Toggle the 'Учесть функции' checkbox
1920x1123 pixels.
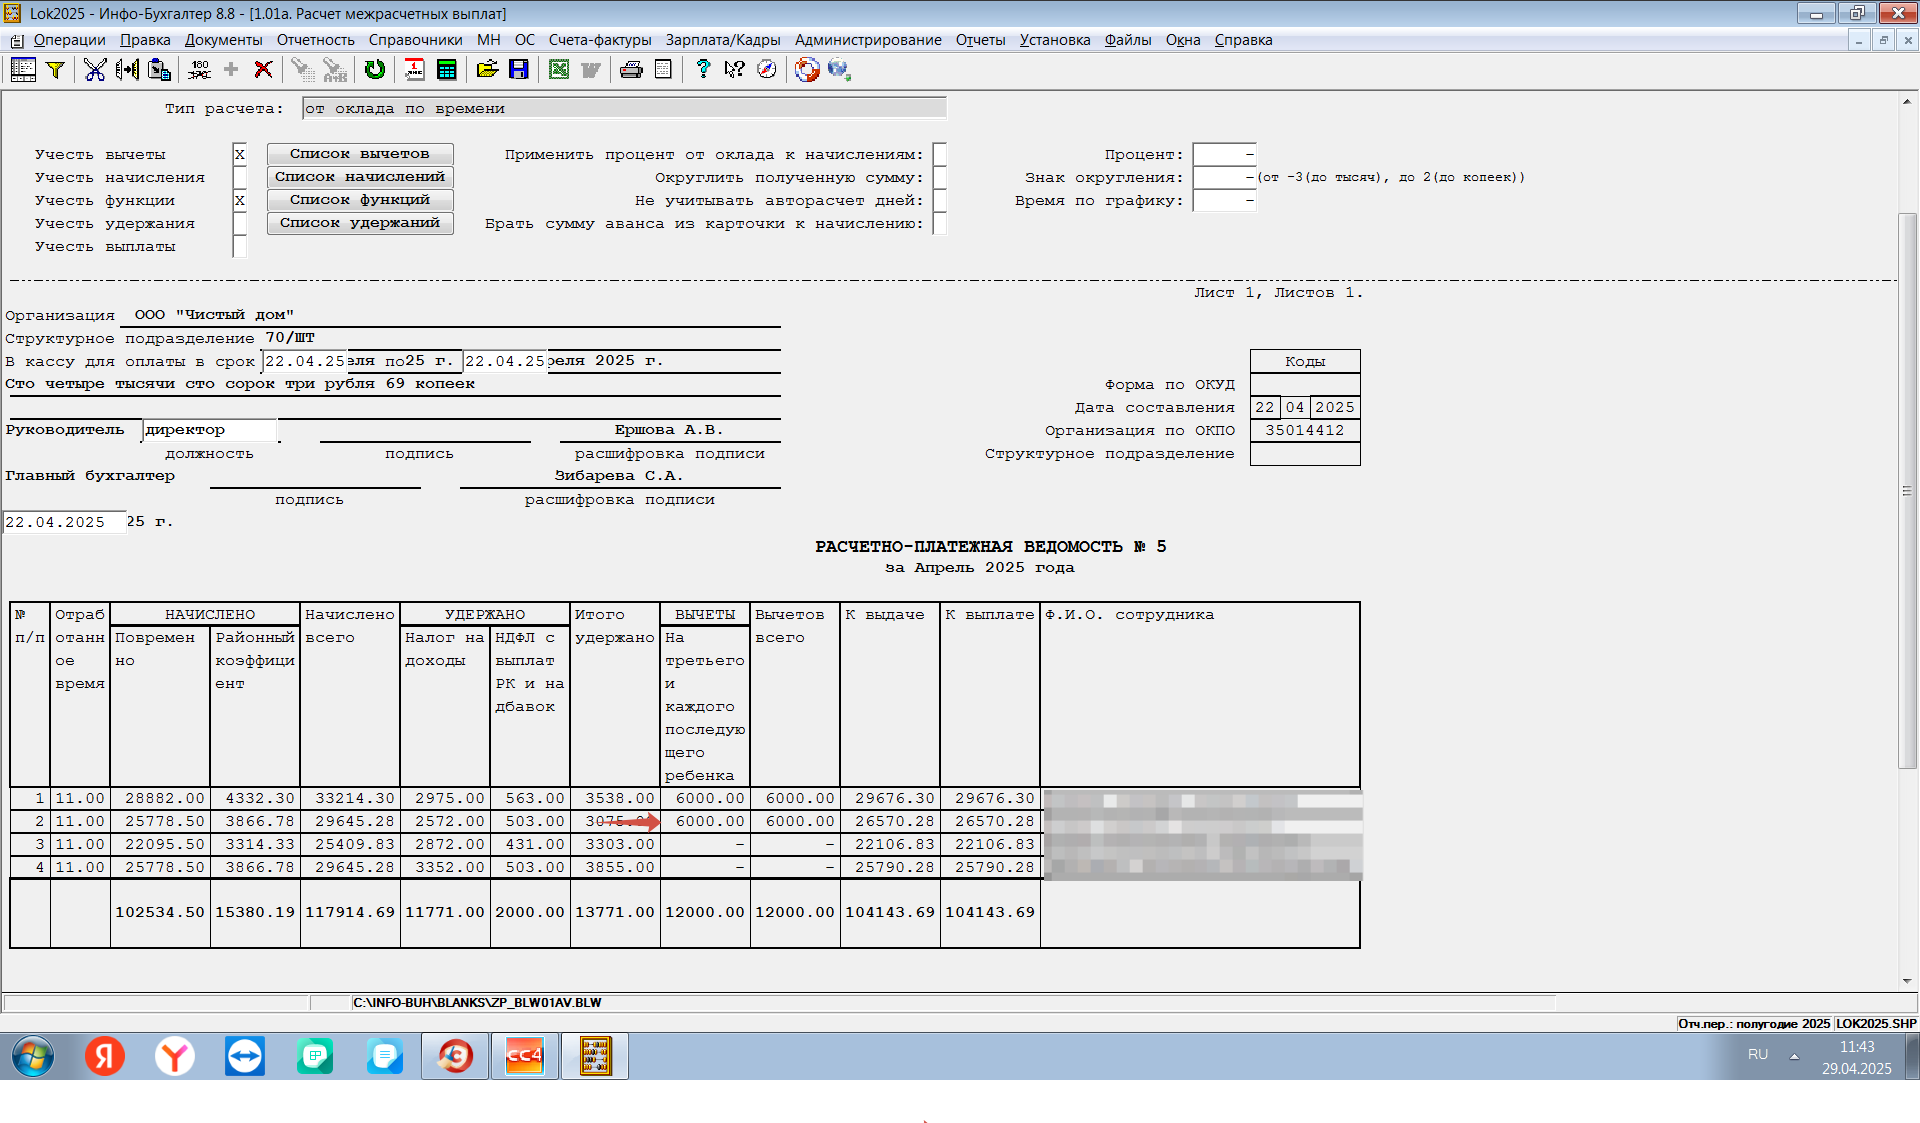tap(240, 200)
